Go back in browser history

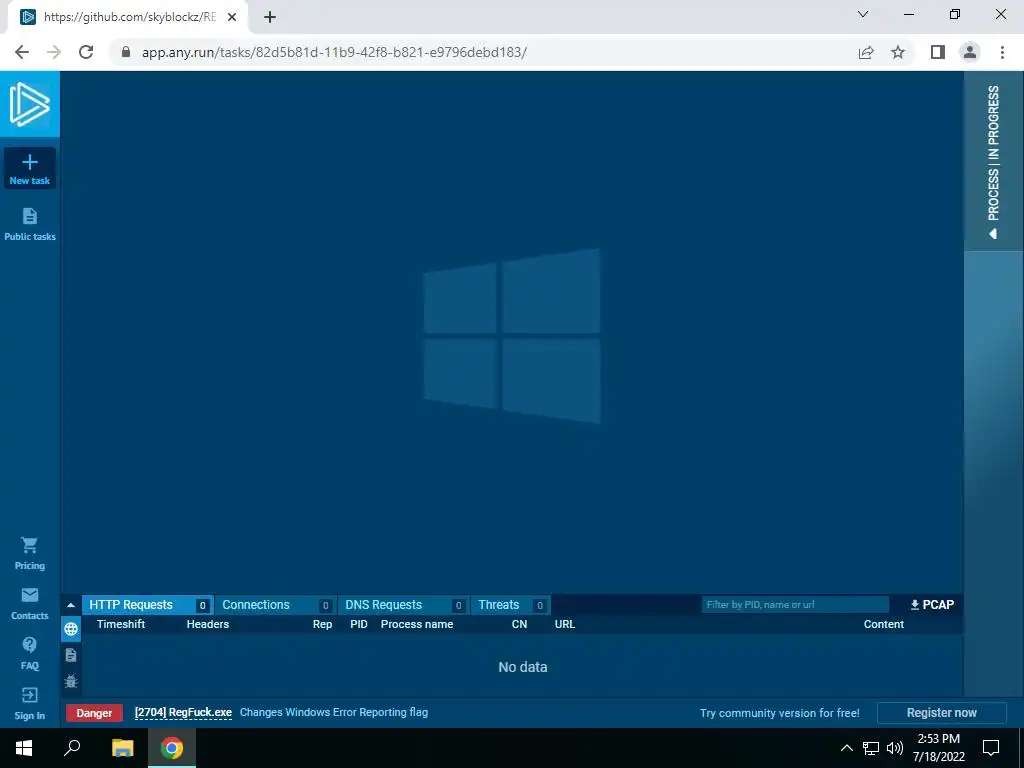point(22,52)
